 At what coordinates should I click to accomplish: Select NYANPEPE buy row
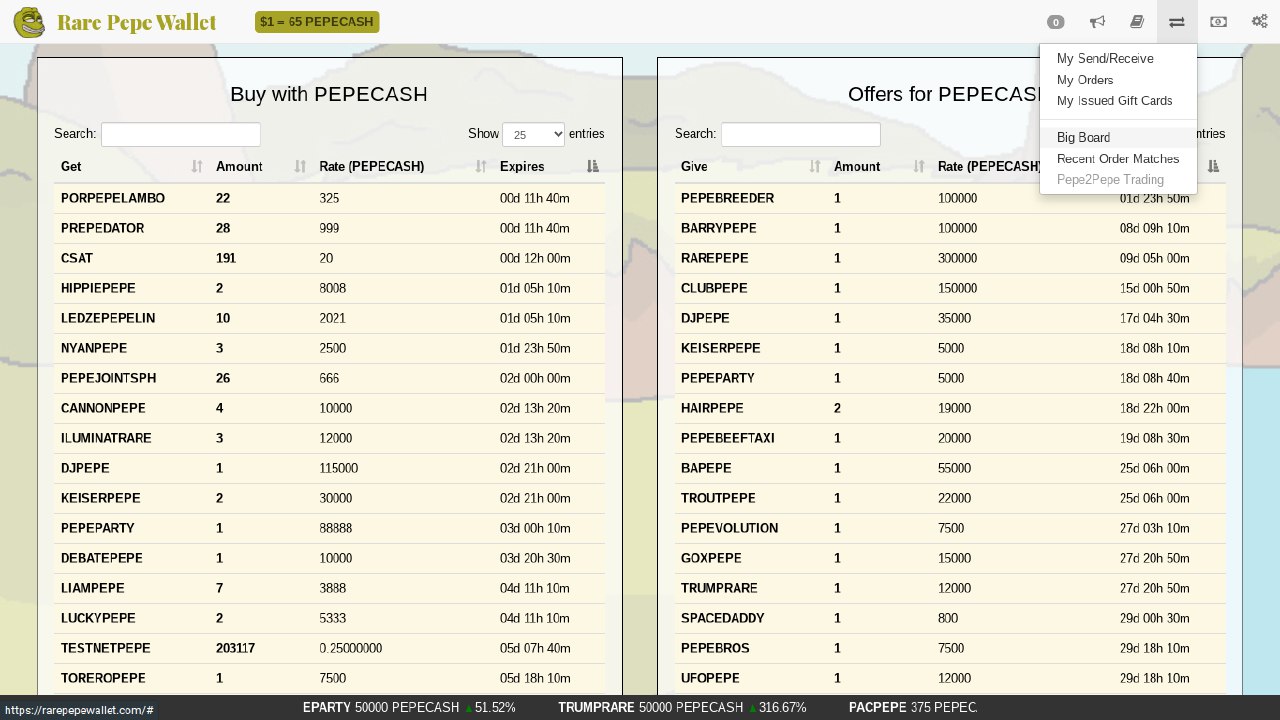329,348
